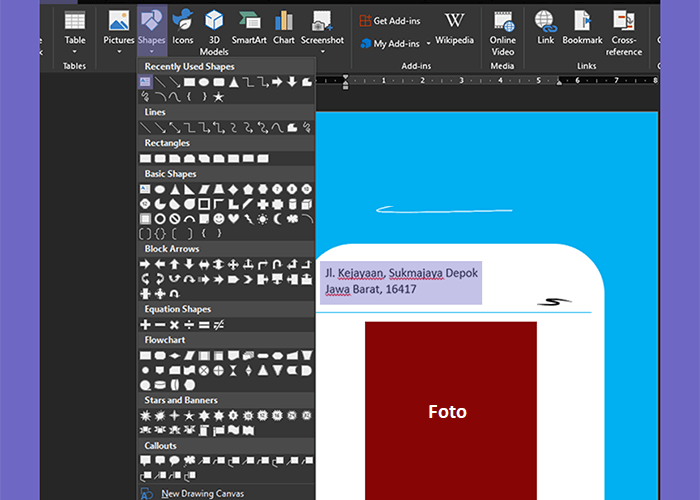Image resolution: width=700 pixels, height=500 pixels.
Task: Pick the no-symbol shape in Basic Shapes
Action: click(x=175, y=219)
